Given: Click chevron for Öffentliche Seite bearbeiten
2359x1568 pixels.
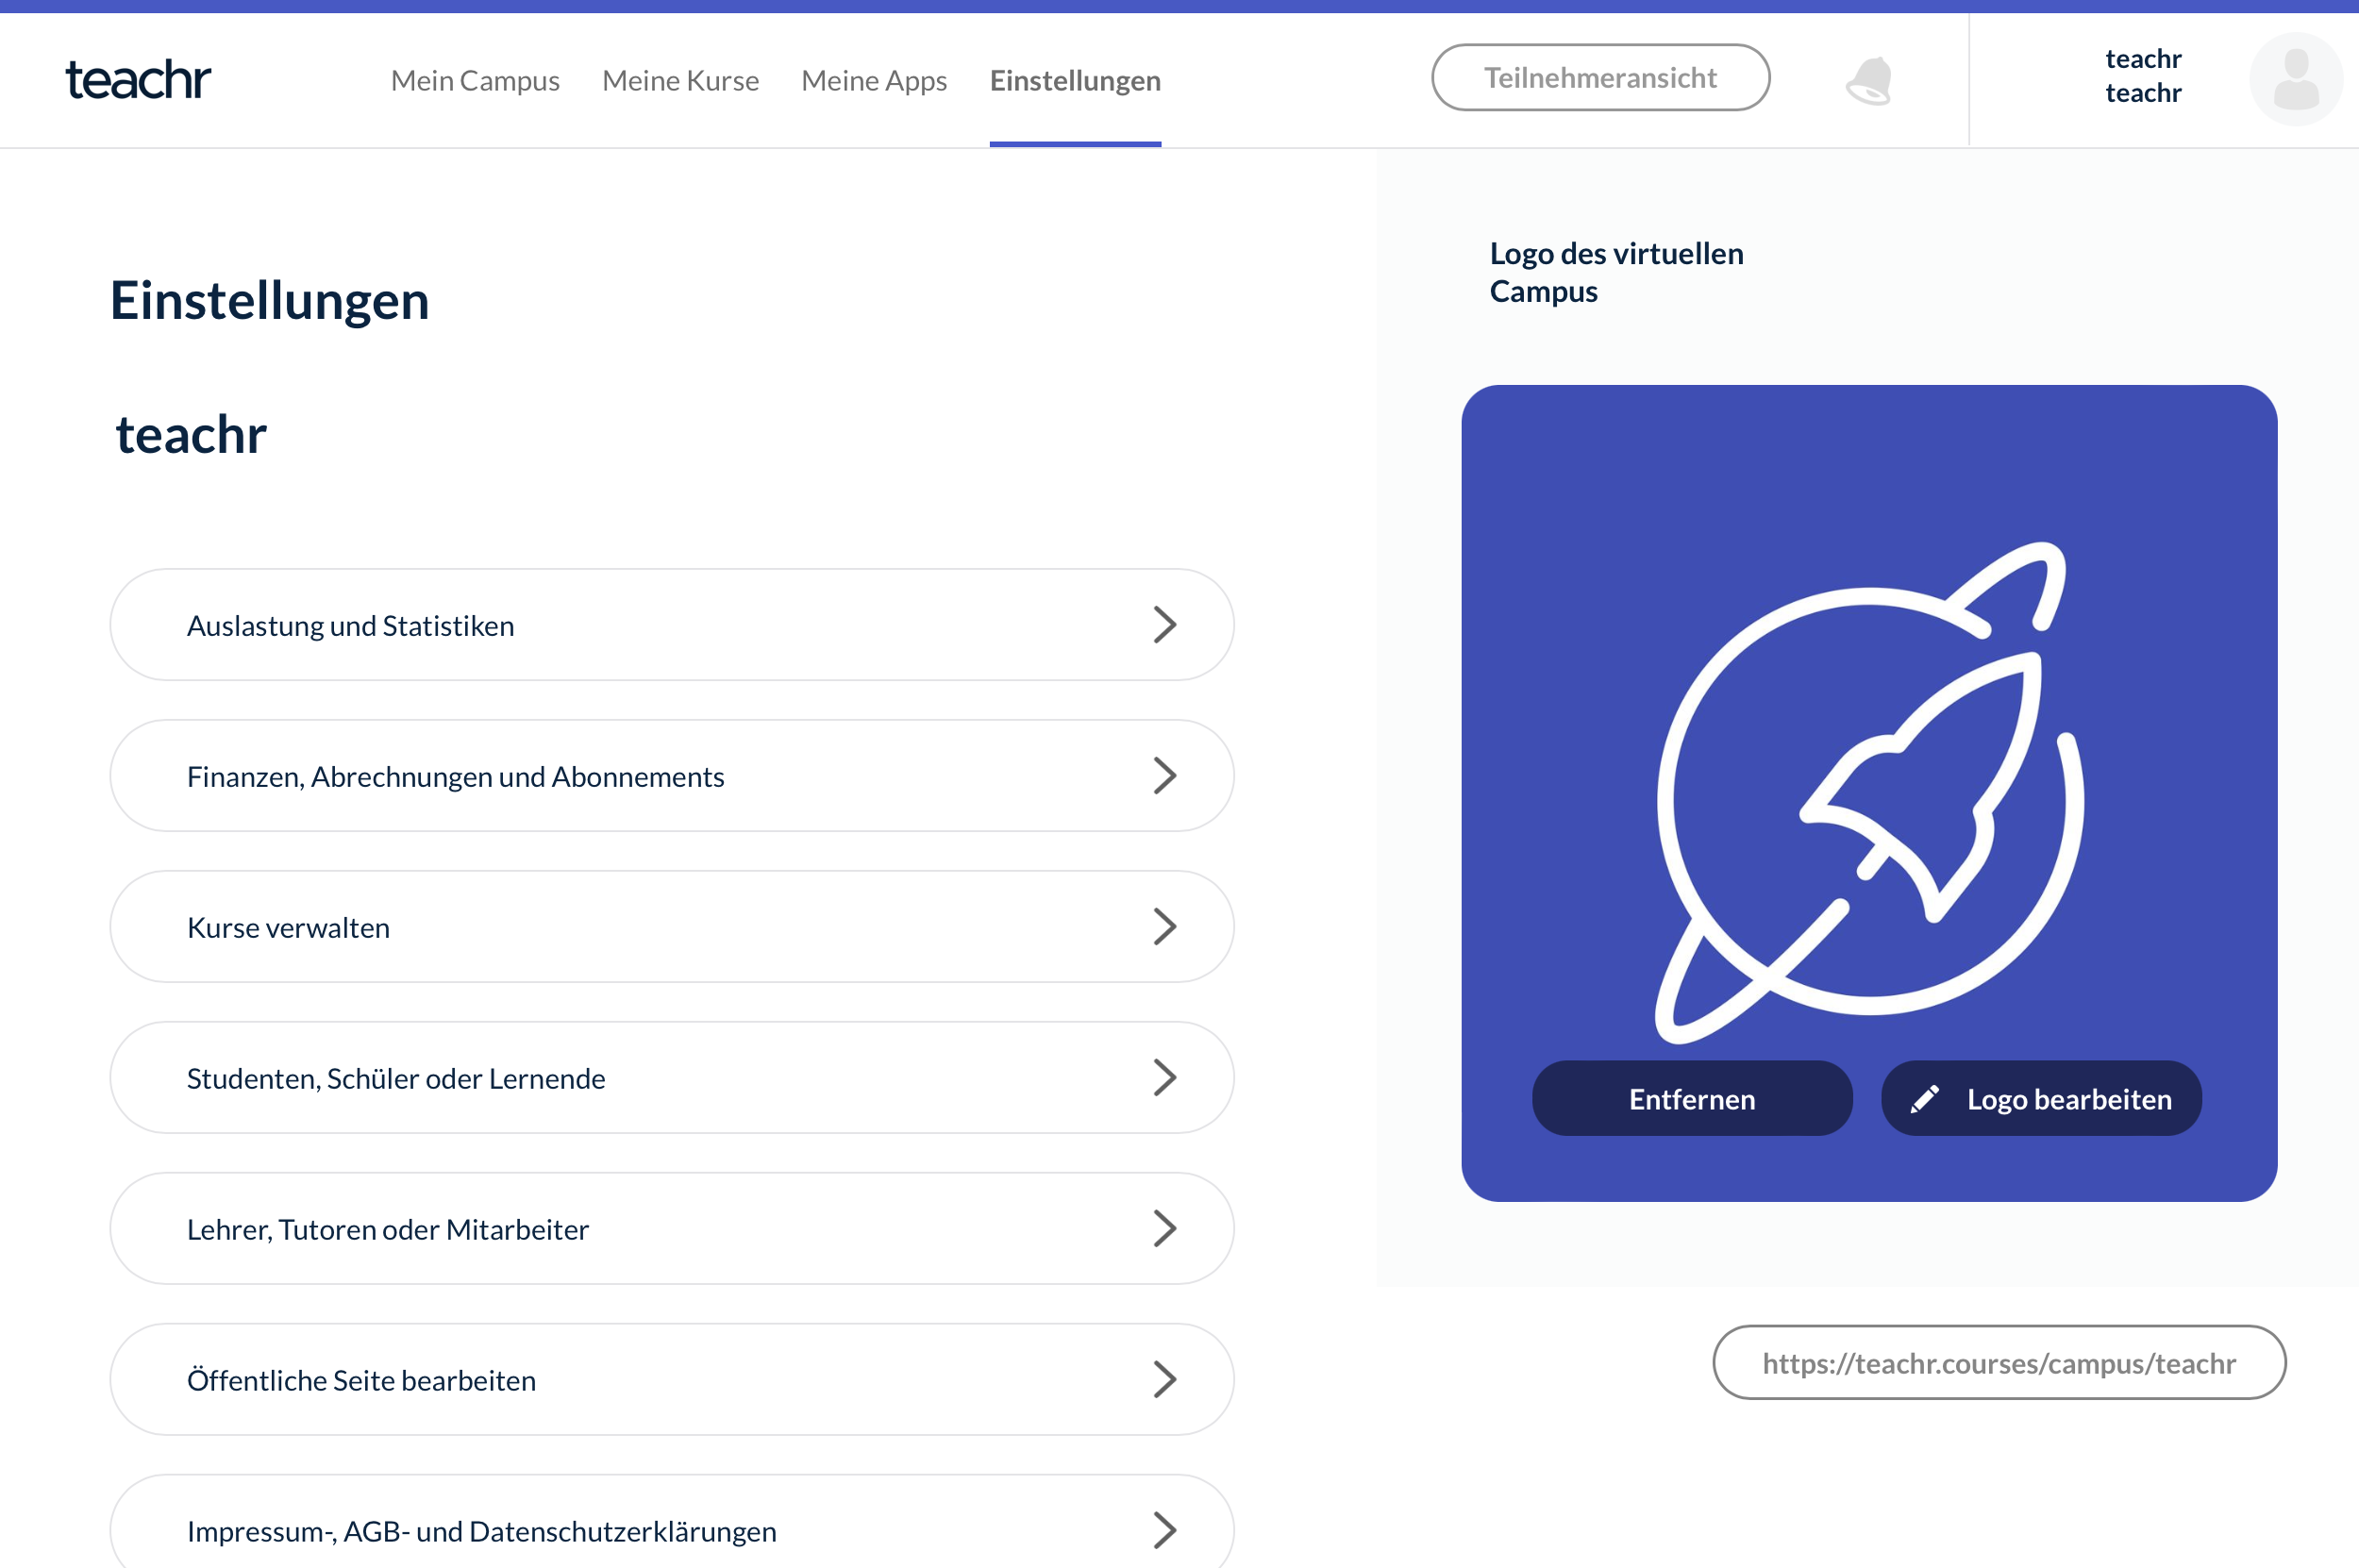Looking at the screenshot, I should tap(1164, 1380).
